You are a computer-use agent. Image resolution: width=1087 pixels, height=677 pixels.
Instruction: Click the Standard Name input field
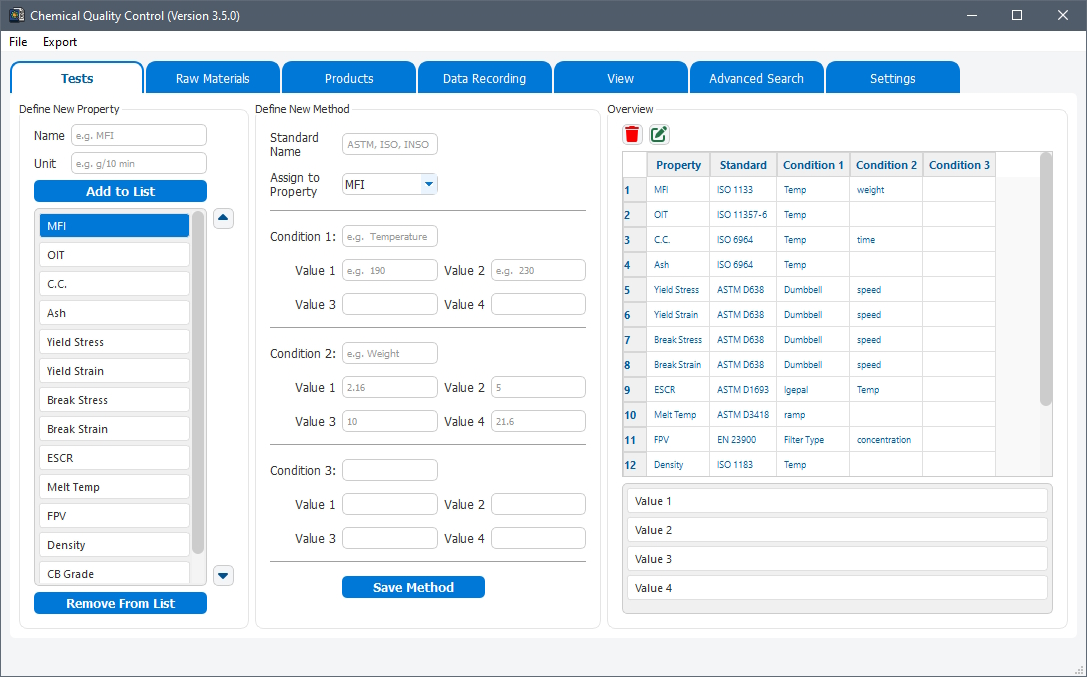pos(389,143)
